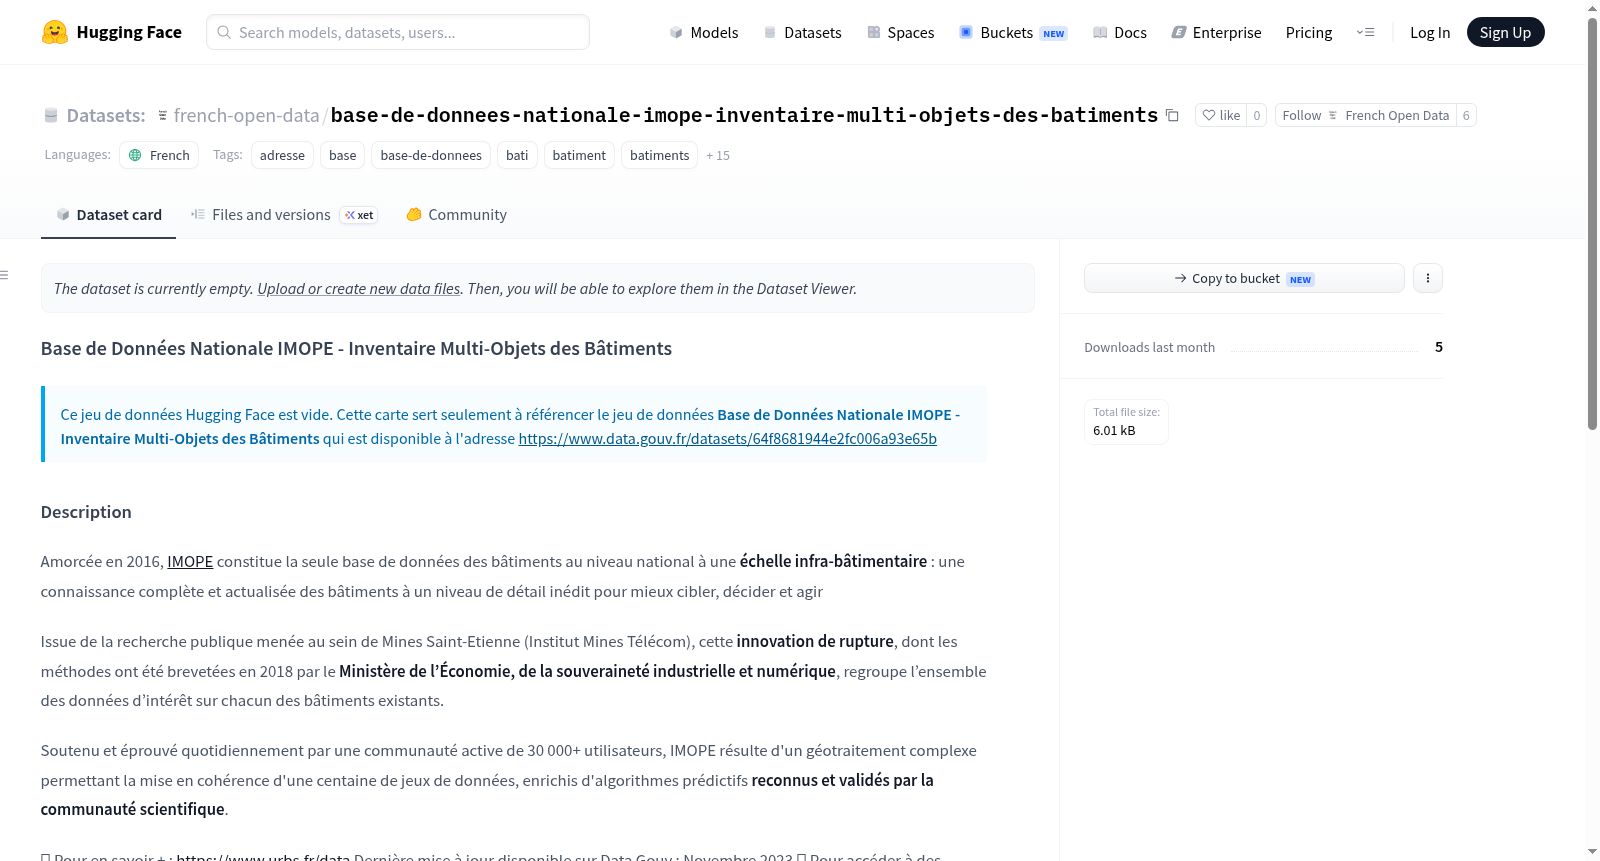
Task: Click the like count 0
Action: click(1257, 116)
